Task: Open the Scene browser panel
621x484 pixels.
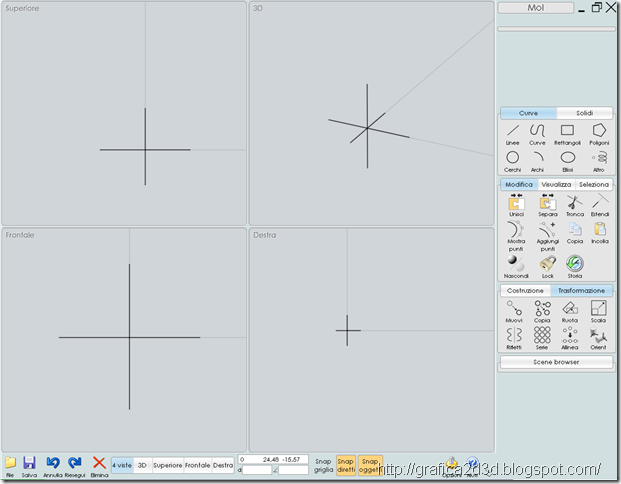Action: click(556, 362)
